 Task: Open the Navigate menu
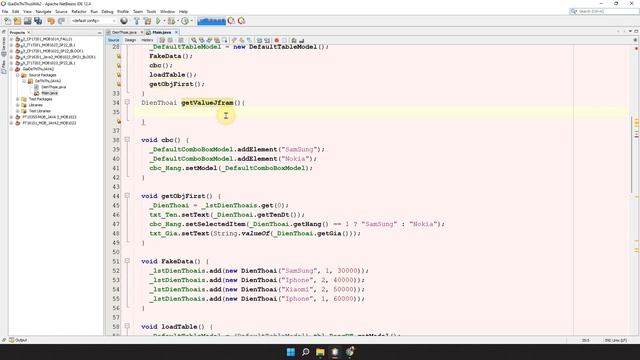[x=43, y=11]
